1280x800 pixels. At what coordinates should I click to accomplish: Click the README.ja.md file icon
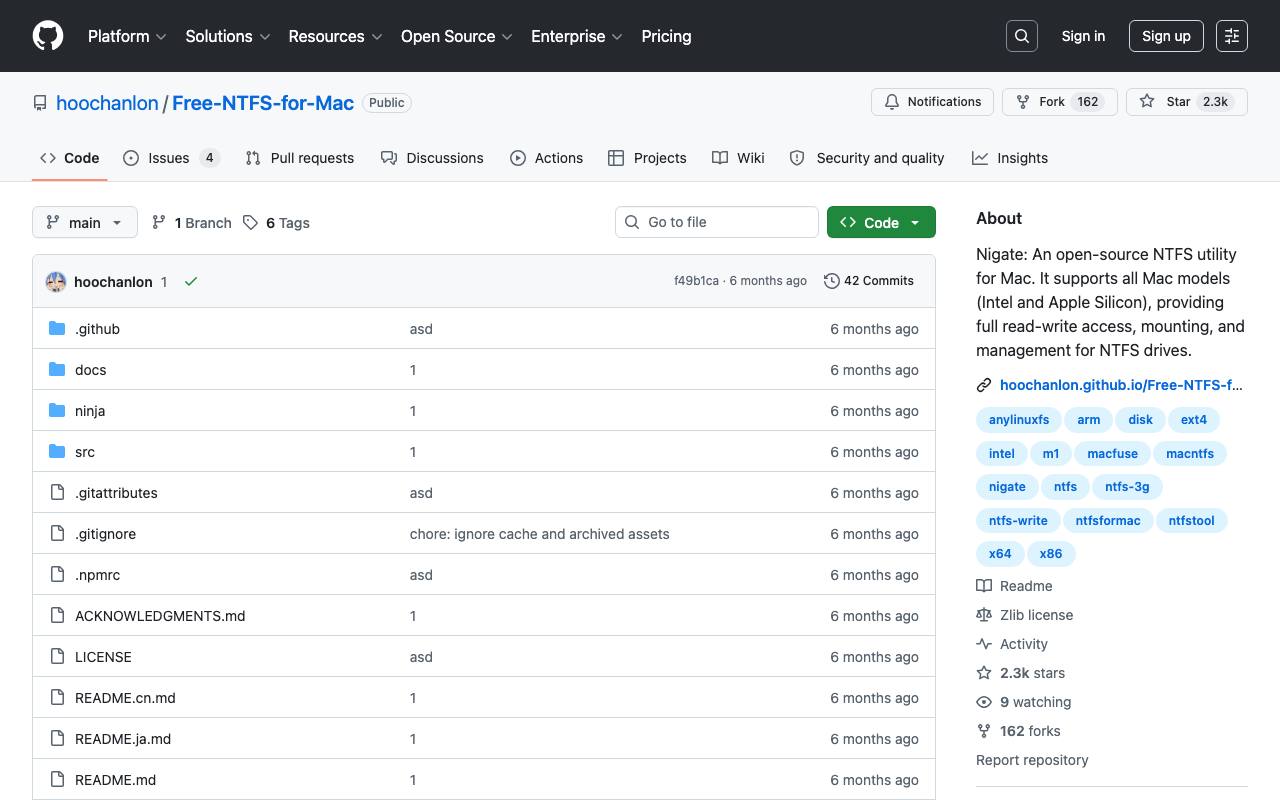coord(57,739)
